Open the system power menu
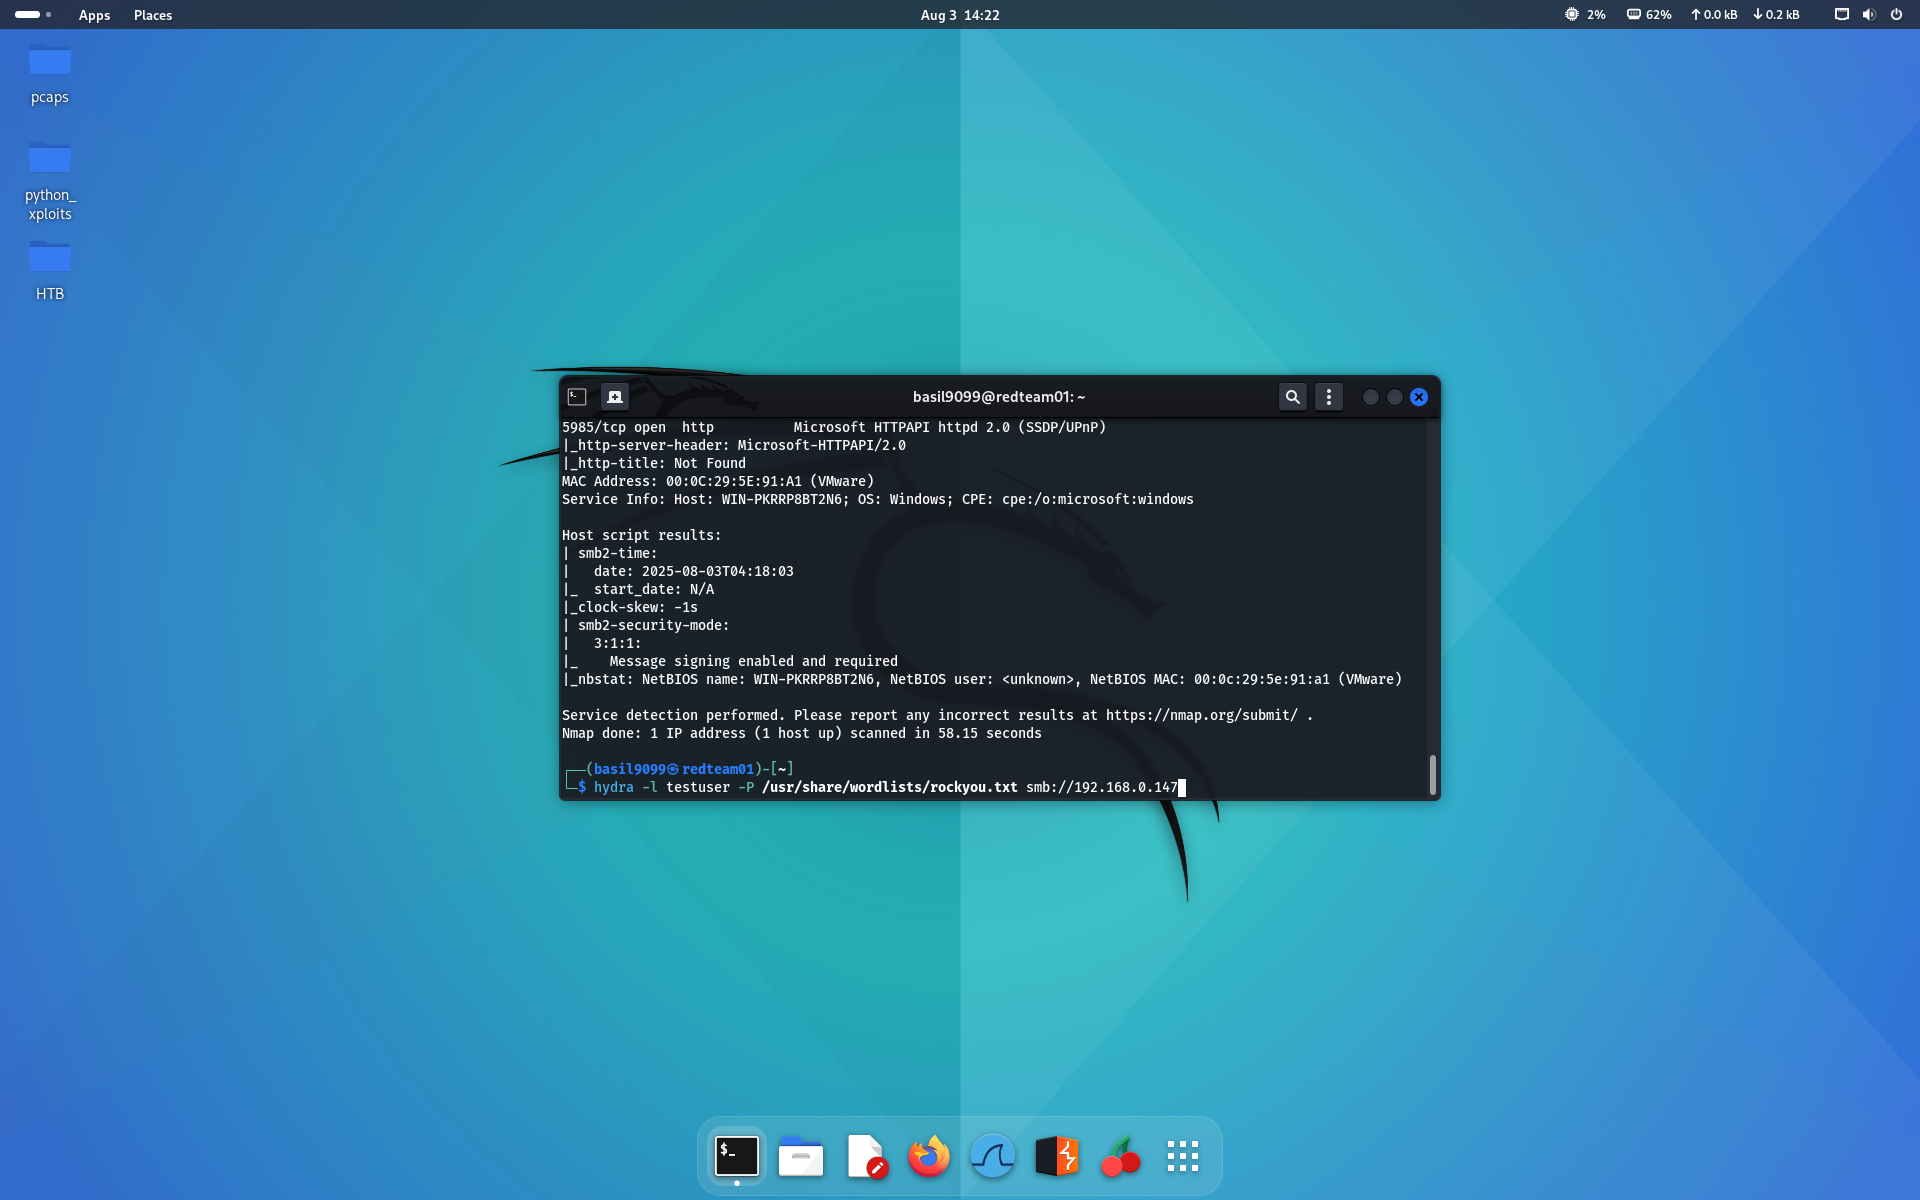This screenshot has width=1920, height=1200. coord(1896,15)
